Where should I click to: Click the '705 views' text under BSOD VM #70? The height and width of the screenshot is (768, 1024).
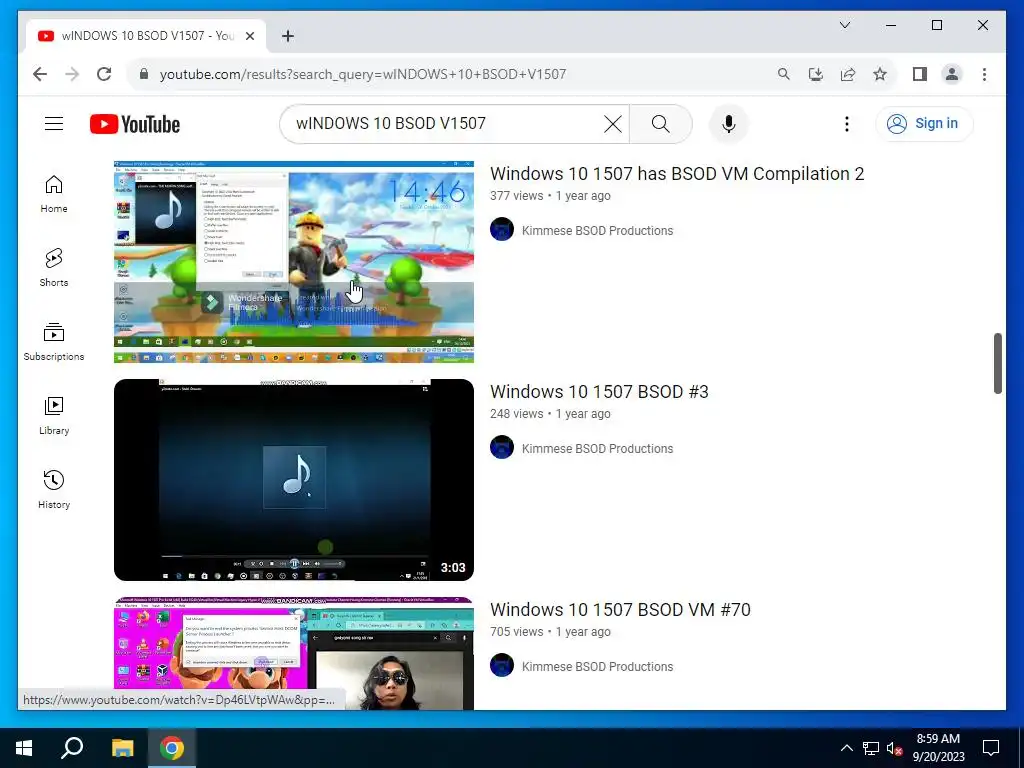517,632
